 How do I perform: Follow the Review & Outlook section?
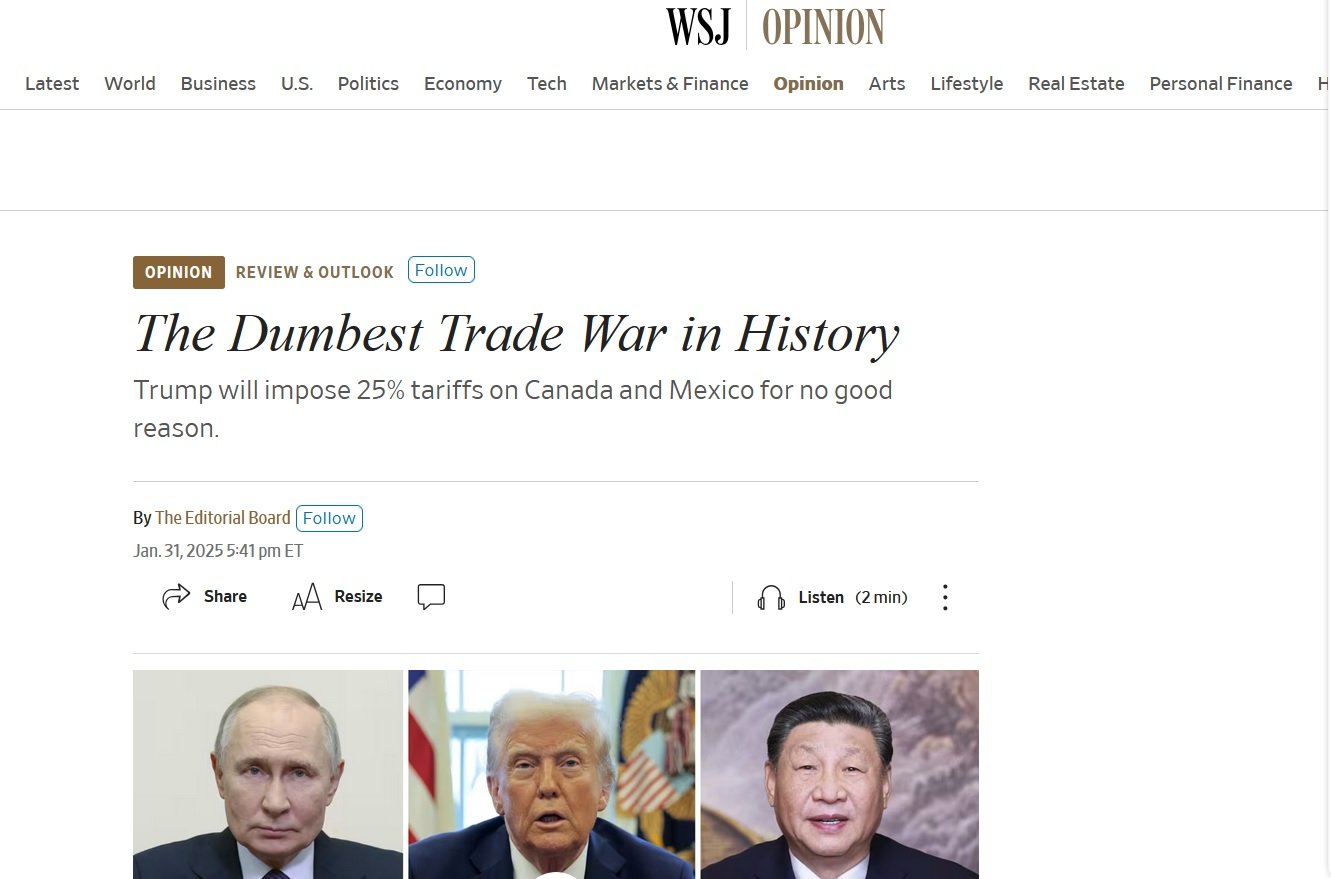click(441, 270)
